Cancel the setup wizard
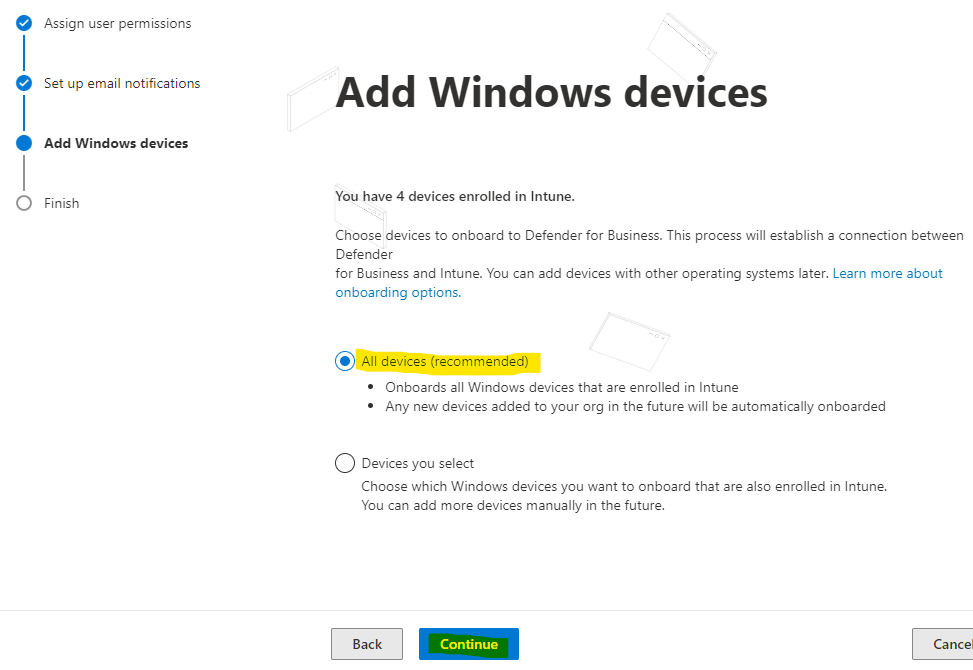This screenshot has width=973, height=670. (943, 644)
